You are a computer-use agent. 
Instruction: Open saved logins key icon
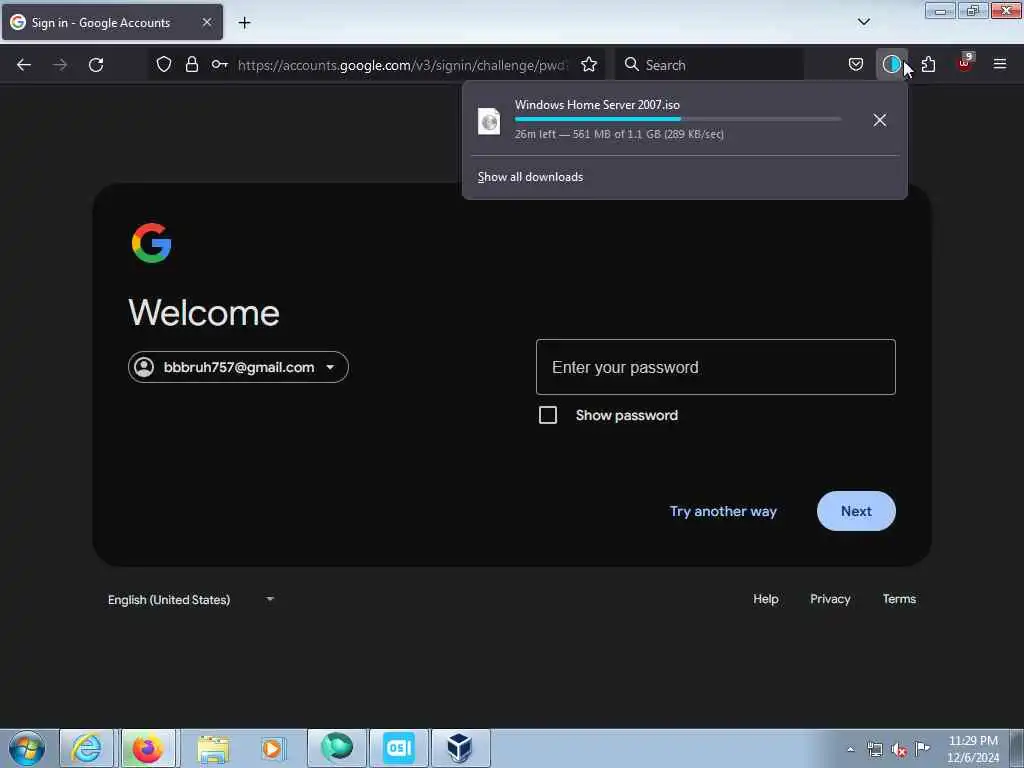click(219, 64)
